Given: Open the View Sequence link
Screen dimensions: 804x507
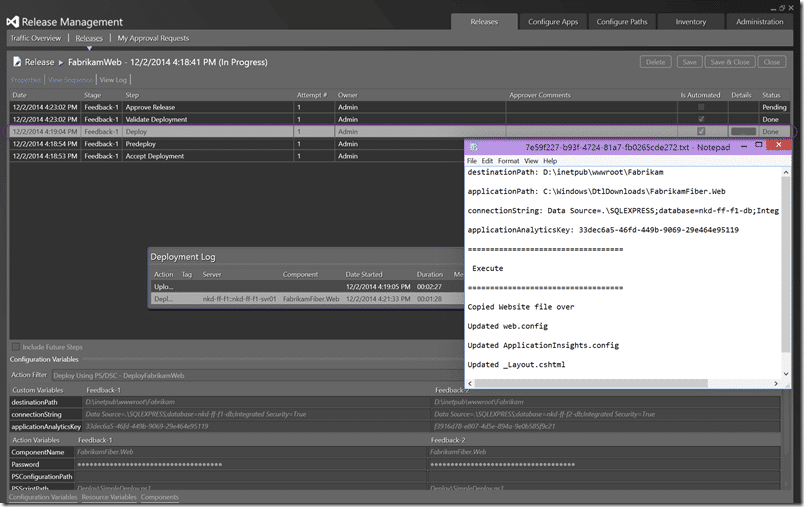Looking at the screenshot, I should (x=70, y=80).
